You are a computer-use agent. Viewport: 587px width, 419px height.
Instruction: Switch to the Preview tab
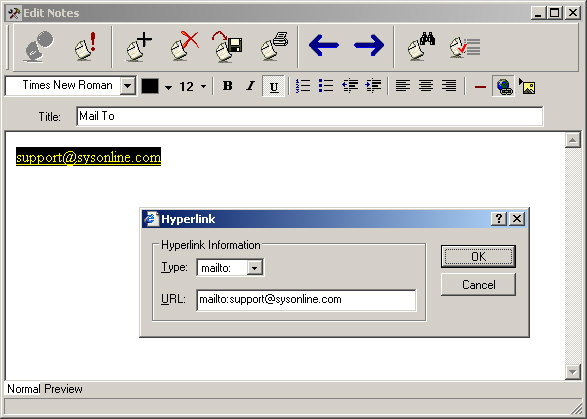tap(63, 389)
